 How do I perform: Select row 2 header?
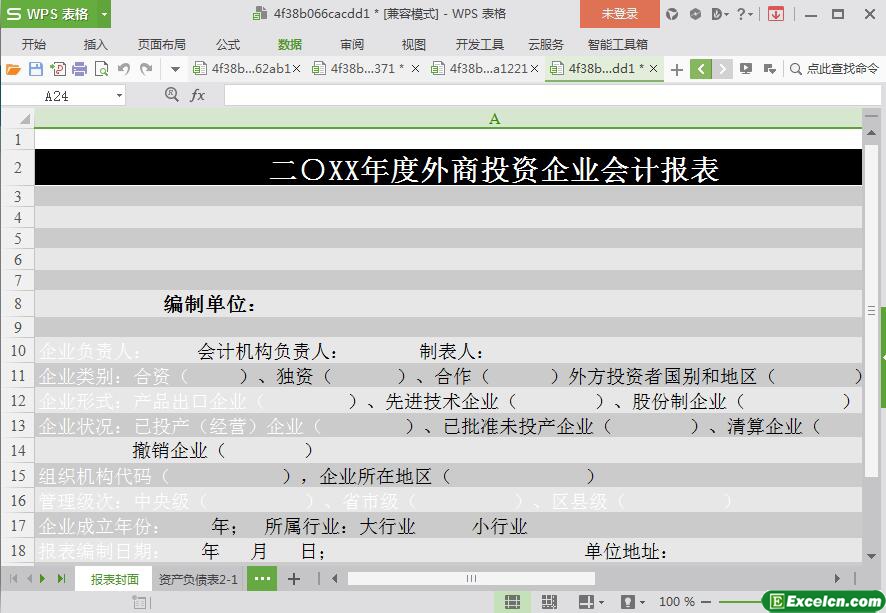point(18,167)
